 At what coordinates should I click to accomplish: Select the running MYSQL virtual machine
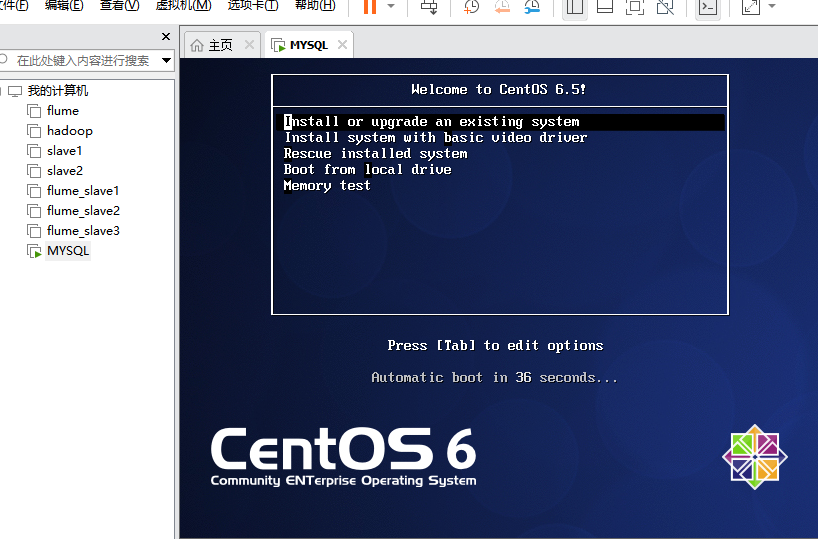(68, 251)
